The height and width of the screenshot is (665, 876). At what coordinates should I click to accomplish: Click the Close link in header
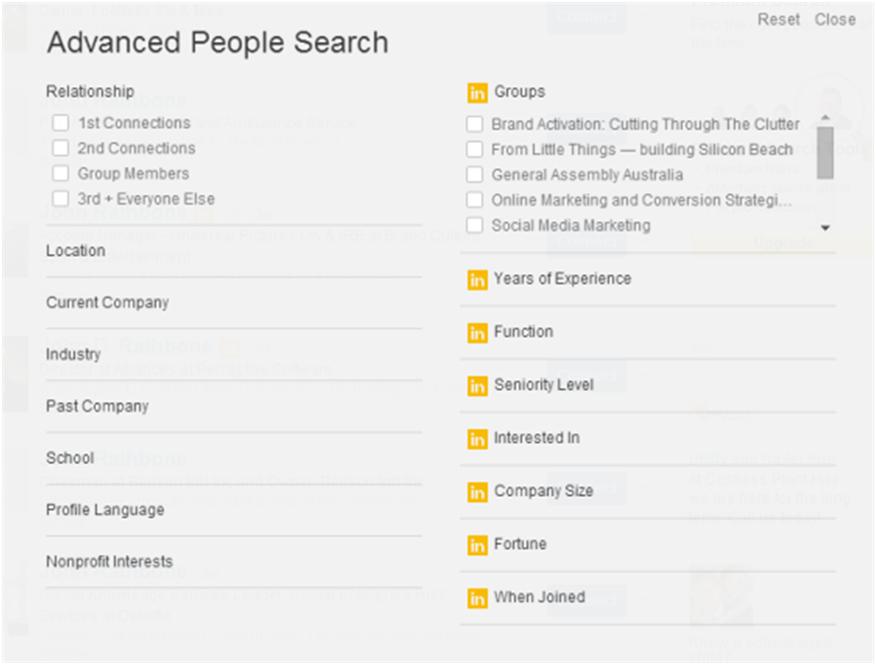click(835, 20)
